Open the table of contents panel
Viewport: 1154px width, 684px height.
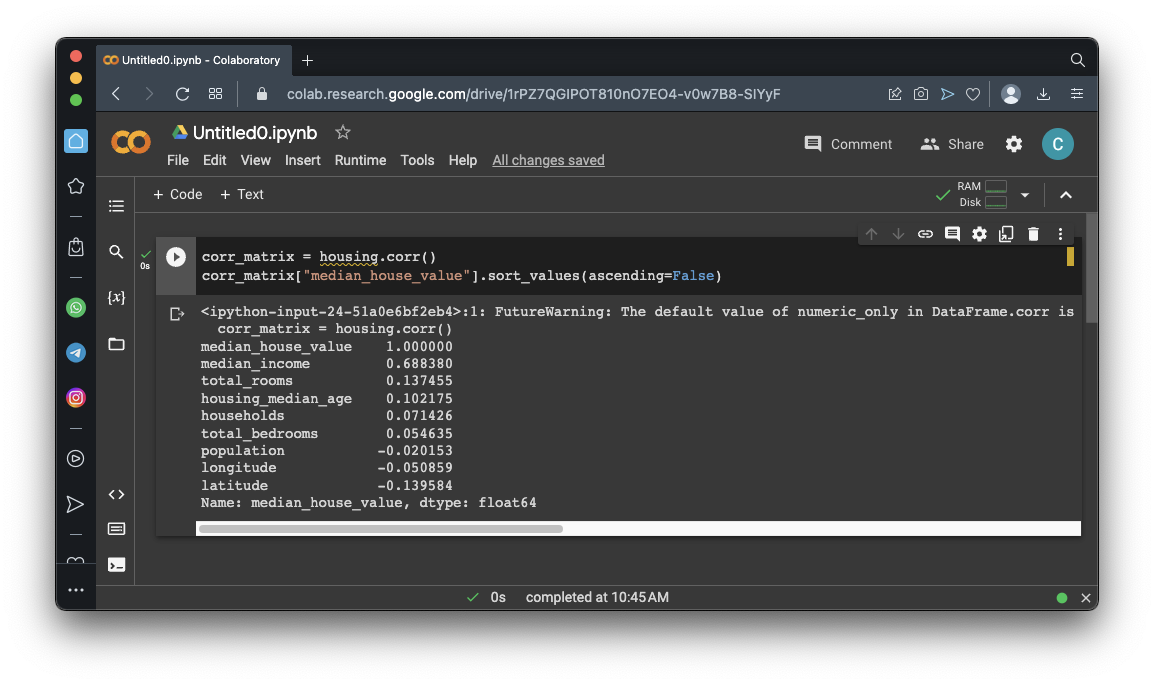[x=117, y=206]
